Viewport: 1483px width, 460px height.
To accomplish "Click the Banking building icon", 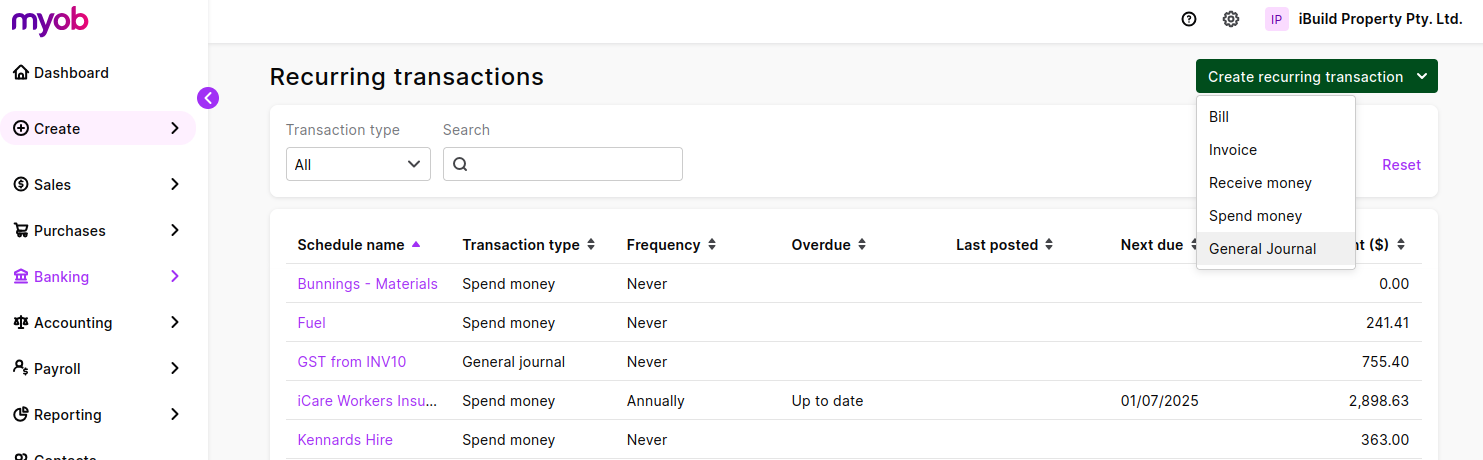I will [21, 277].
